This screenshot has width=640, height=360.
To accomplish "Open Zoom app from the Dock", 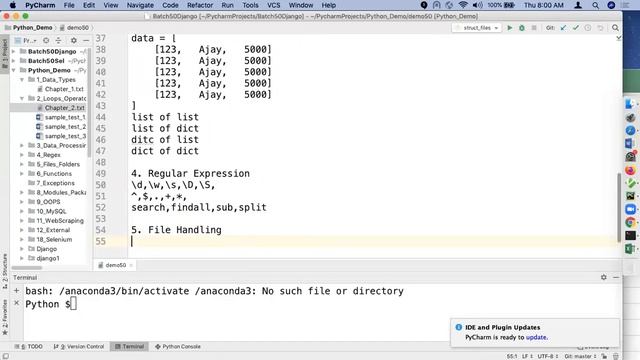I will pyautogui.click(x=631, y=209).
